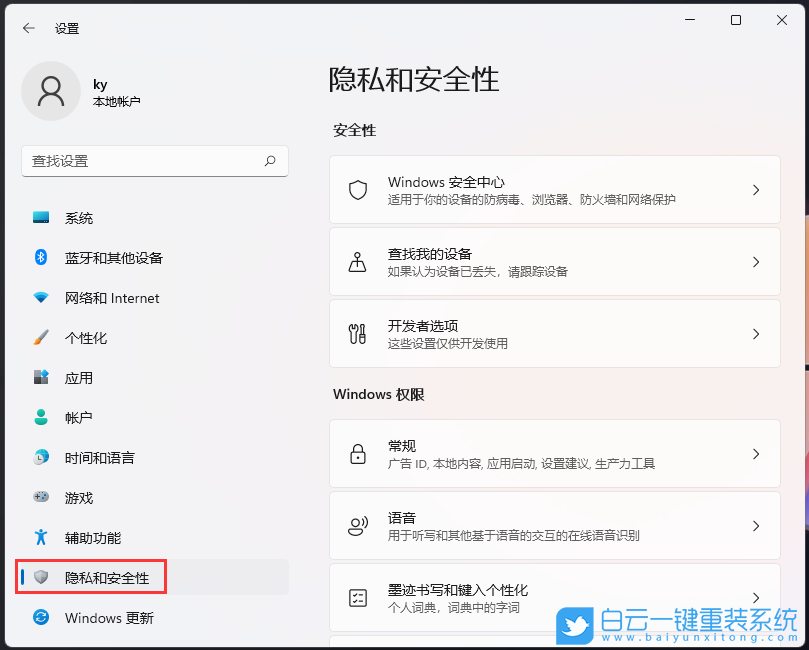
Task: Select the 个性化 paintbrush icon
Action: tap(40, 338)
